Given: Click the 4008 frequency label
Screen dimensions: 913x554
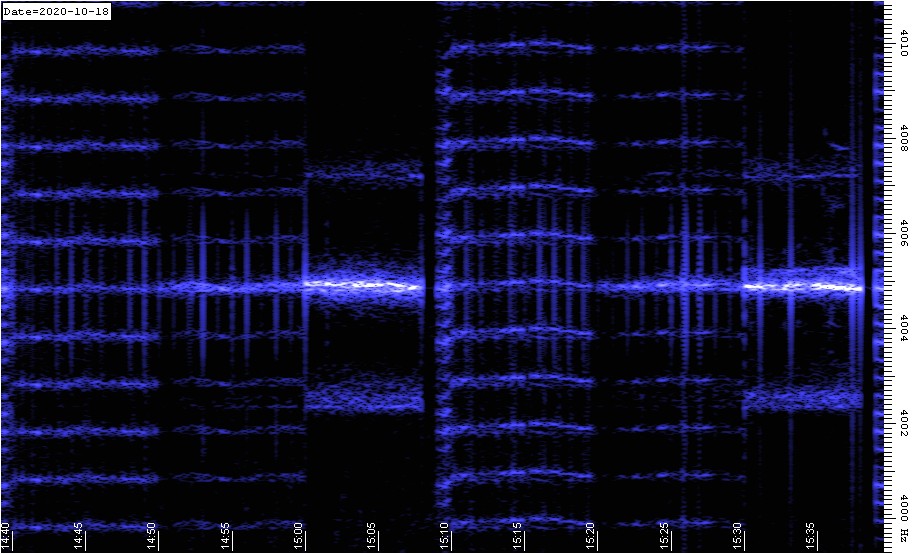Looking at the screenshot, I should pyautogui.click(x=904, y=140).
